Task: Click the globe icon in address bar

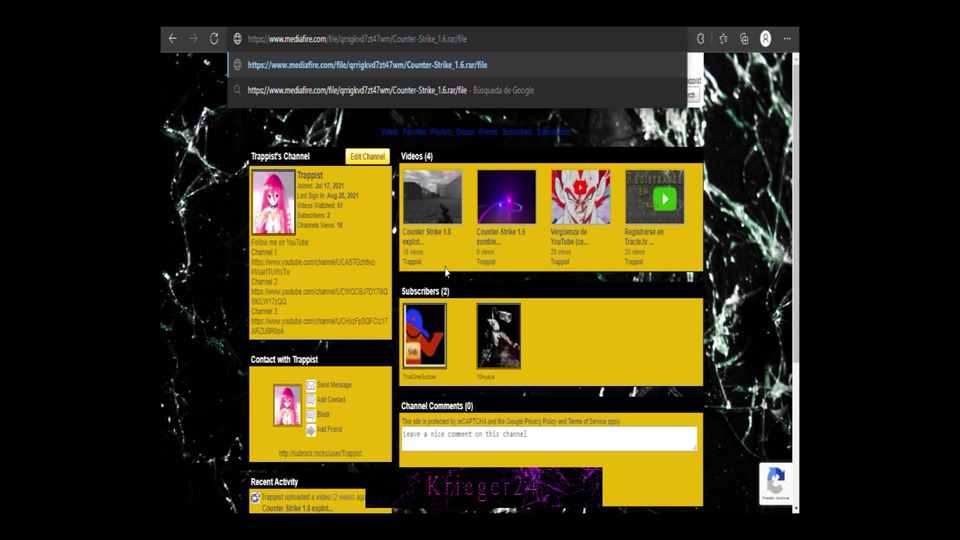Action: (238, 39)
